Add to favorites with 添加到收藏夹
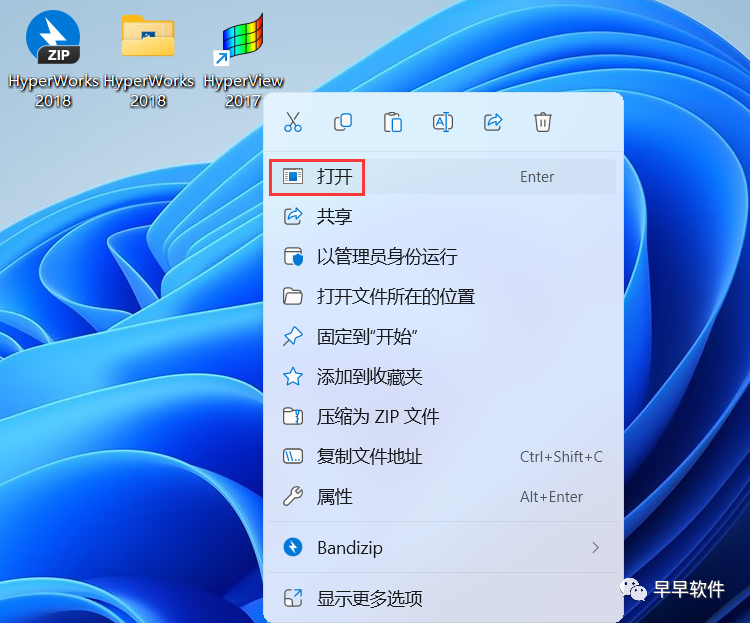 point(370,377)
